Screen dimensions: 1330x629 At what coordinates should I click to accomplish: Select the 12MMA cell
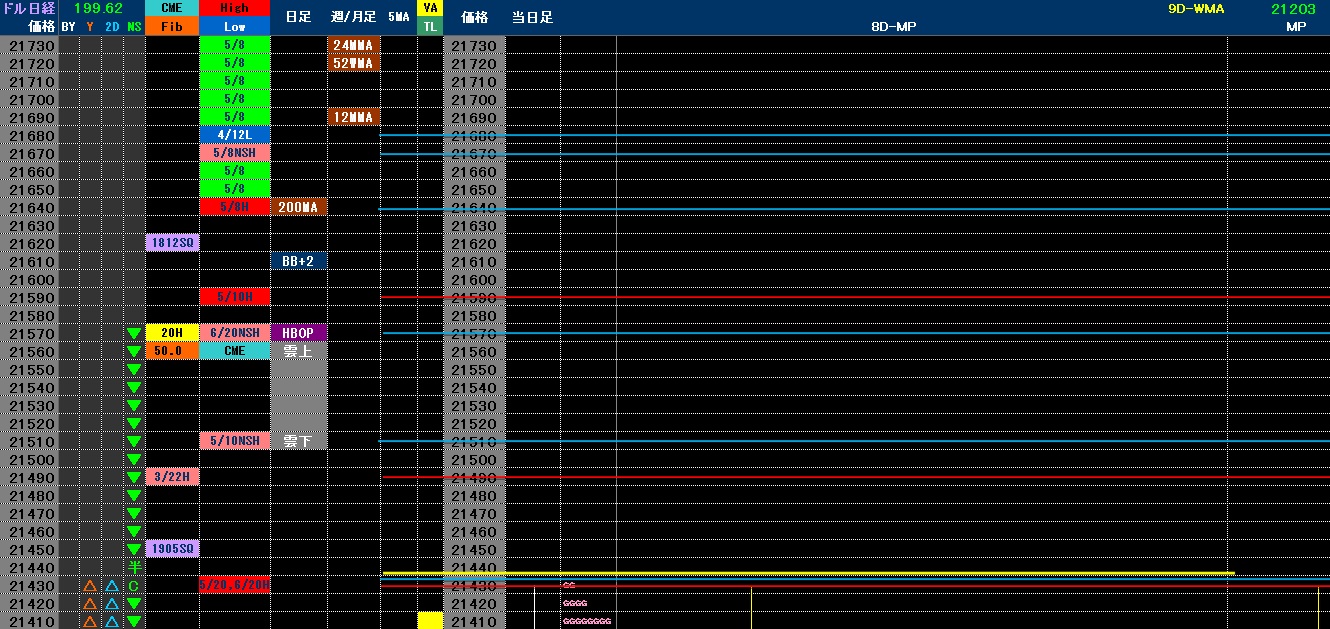point(353,117)
